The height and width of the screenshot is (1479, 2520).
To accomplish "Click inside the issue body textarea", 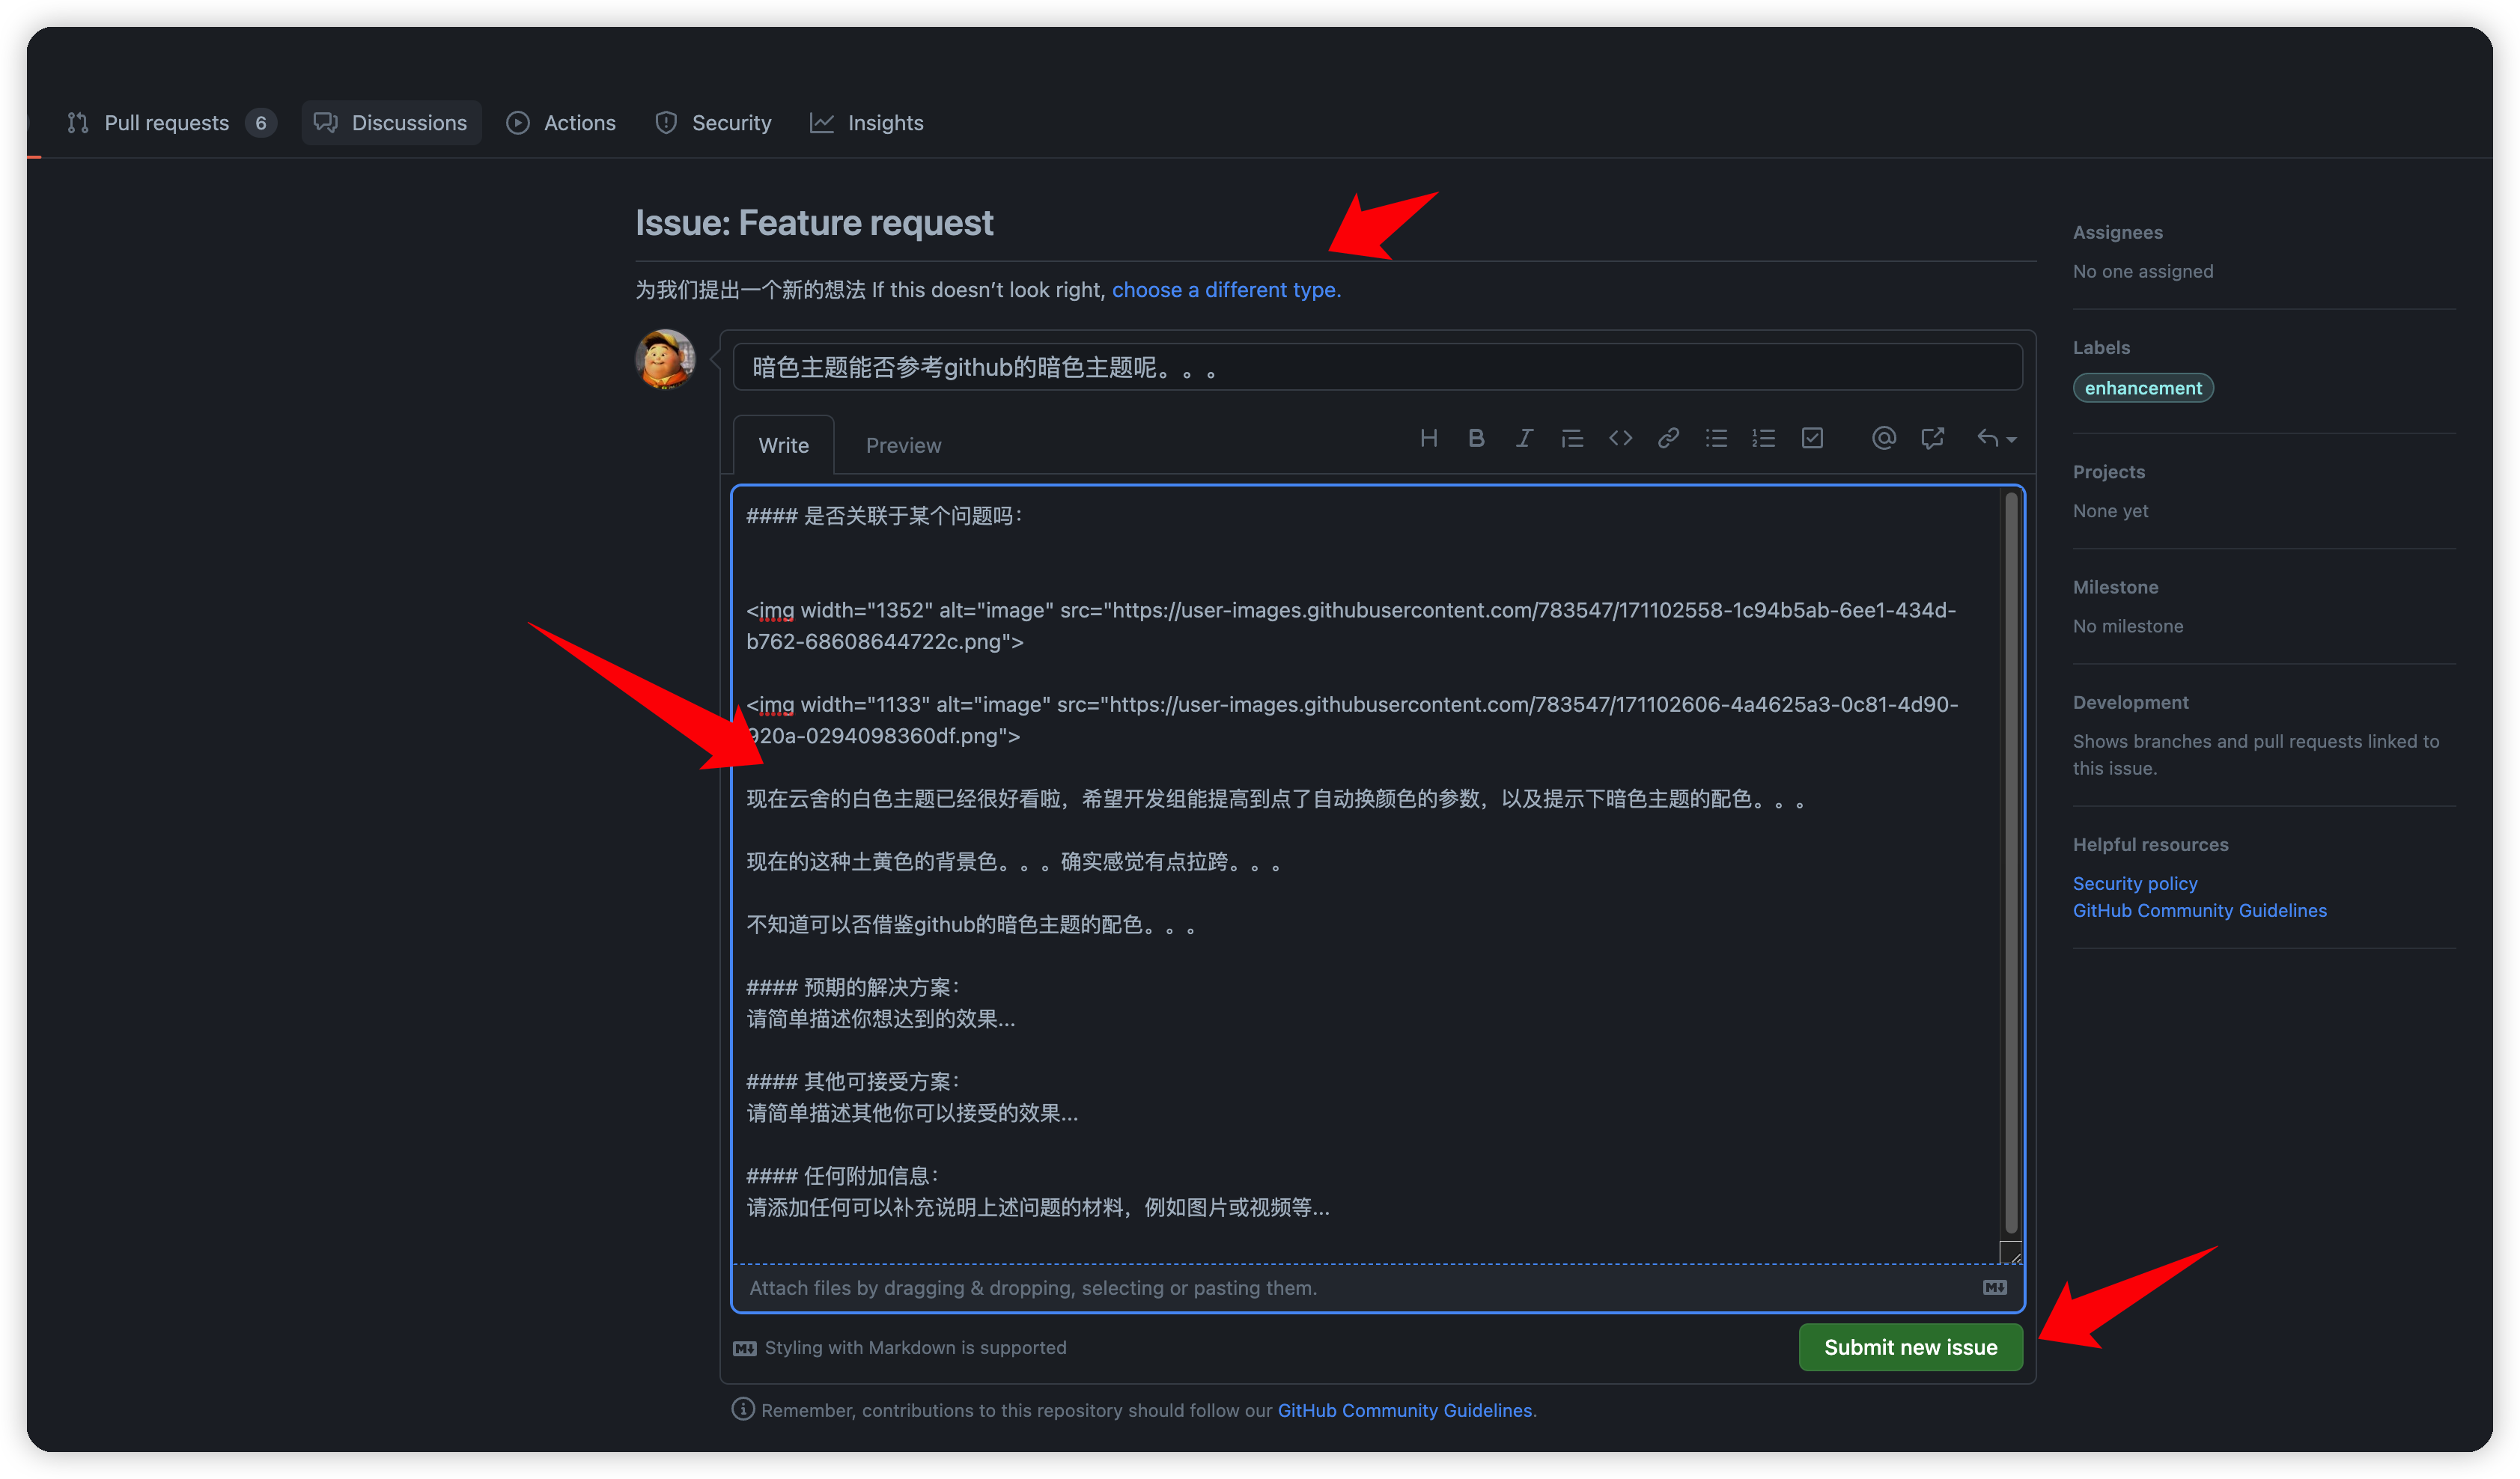I will [1366, 875].
